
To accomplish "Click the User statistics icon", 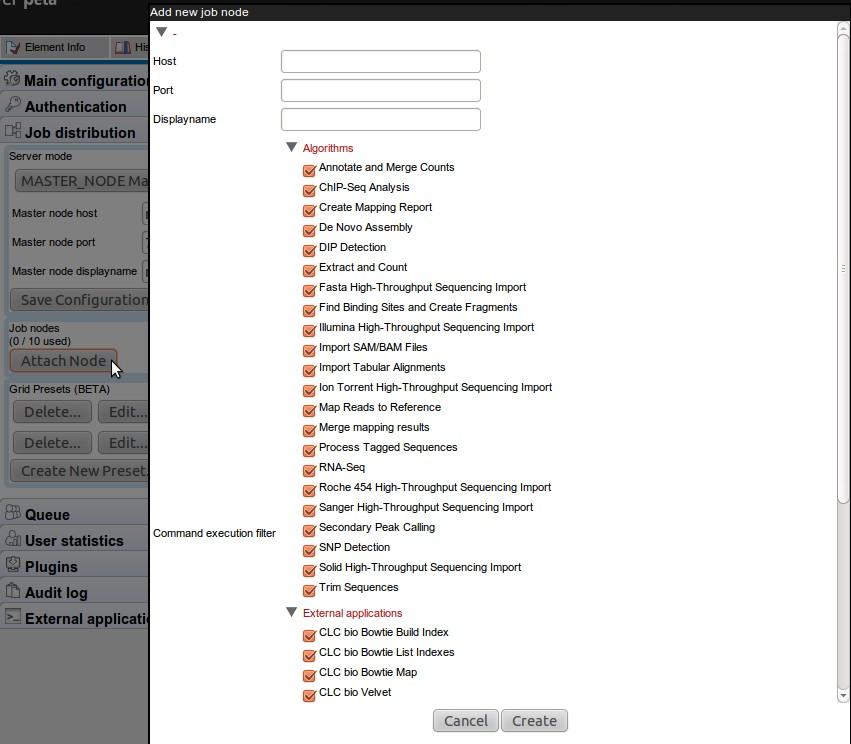I will click(12, 538).
